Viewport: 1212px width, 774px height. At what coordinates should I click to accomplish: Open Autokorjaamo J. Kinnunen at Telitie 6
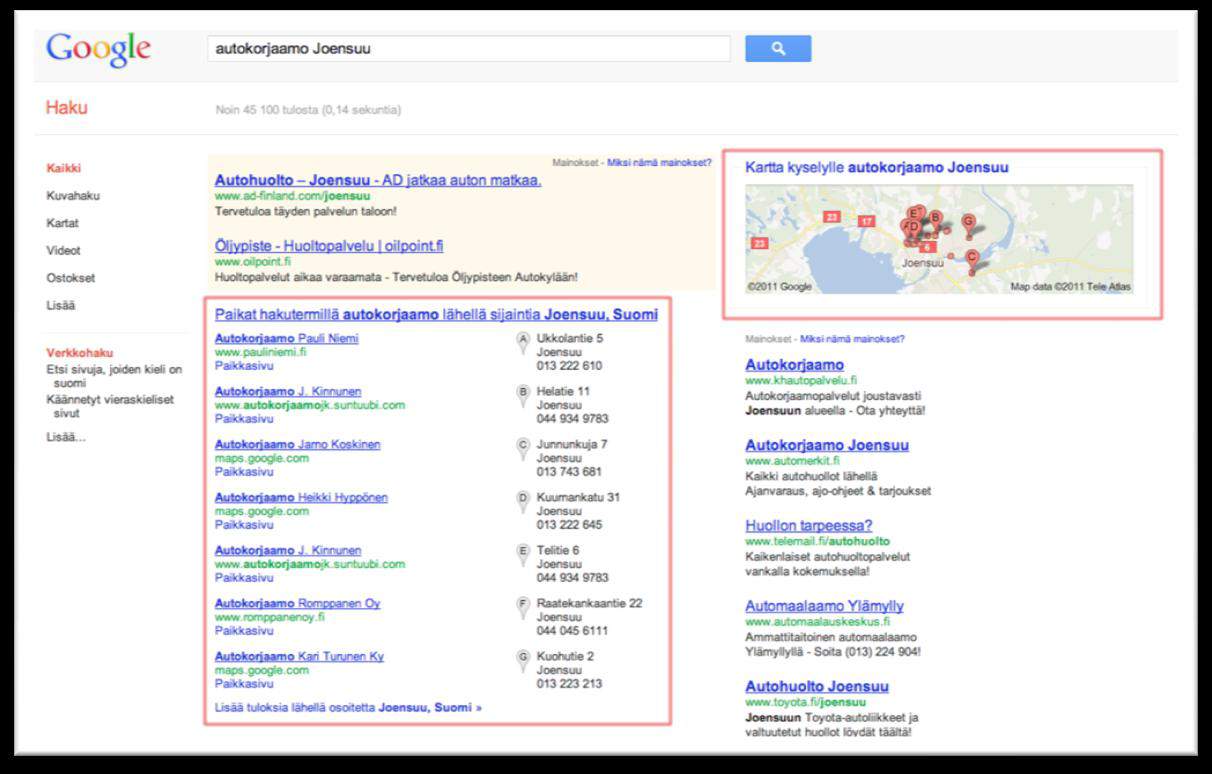pyautogui.click(x=288, y=550)
